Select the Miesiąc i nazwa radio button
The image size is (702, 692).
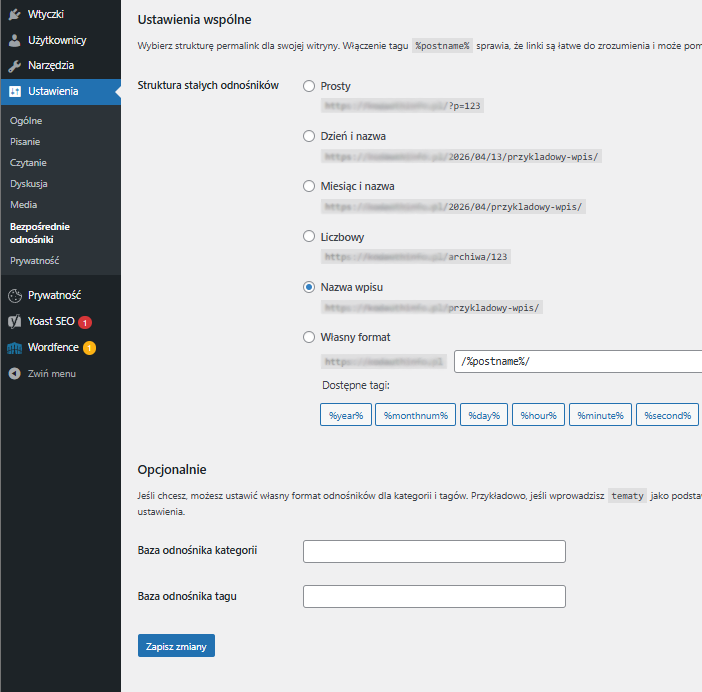click(309, 186)
